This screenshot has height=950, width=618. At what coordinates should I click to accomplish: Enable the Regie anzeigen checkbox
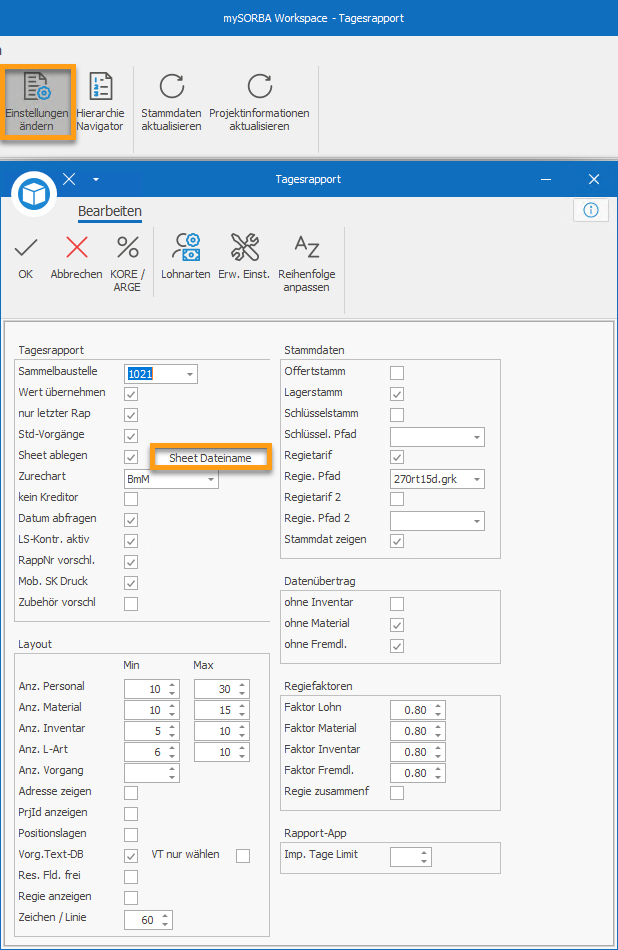click(x=131, y=897)
